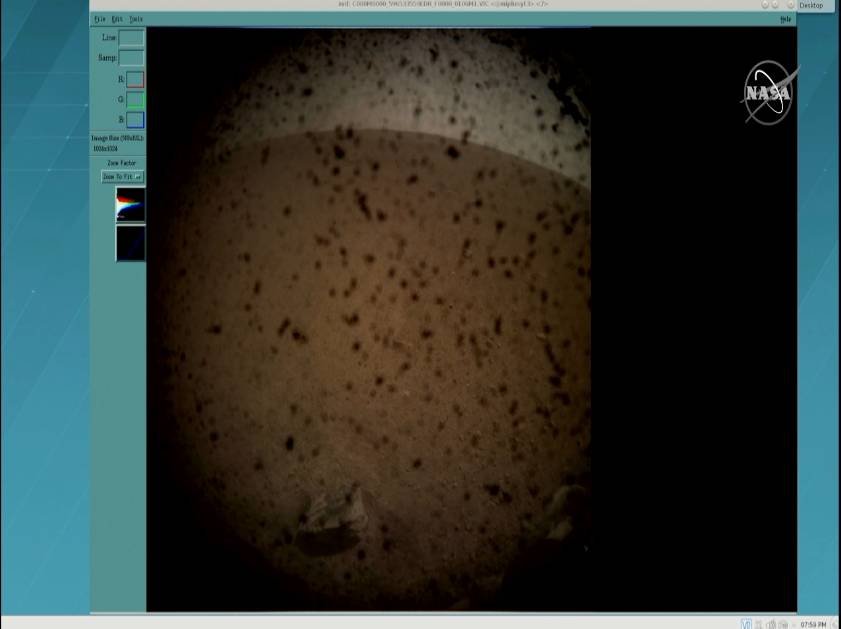
Task: Click the clock showing 07:59 PM
Action: (x=813, y=624)
